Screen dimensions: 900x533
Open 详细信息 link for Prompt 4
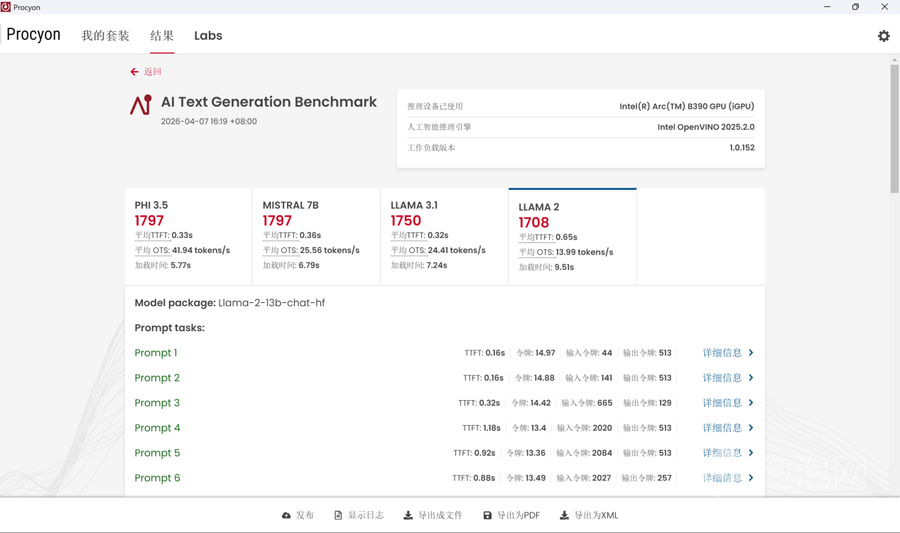tap(722, 428)
